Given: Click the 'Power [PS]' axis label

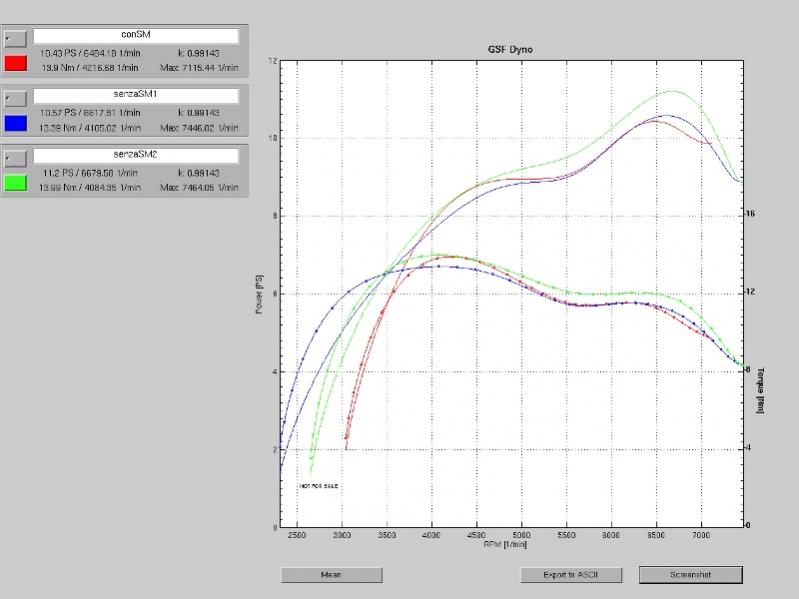Looking at the screenshot, I should (259, 294).
